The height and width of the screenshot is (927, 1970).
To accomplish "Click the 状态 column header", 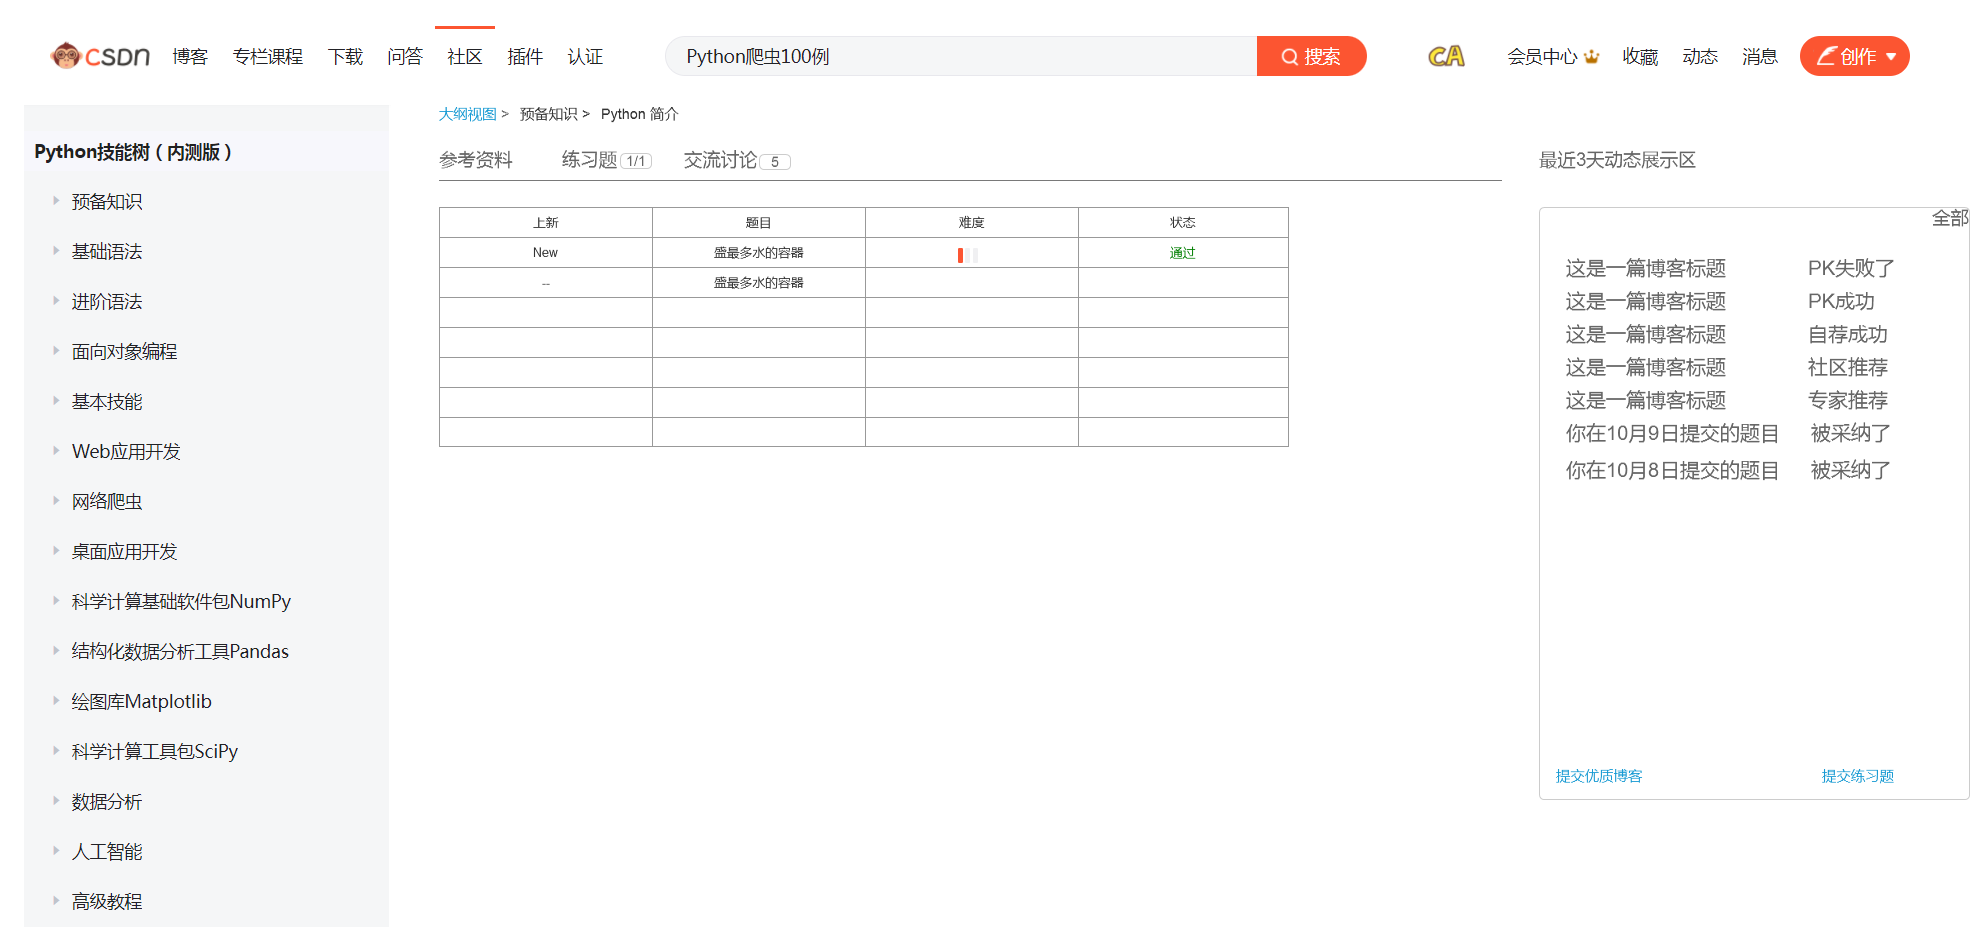I will (x=1183, y=223).
